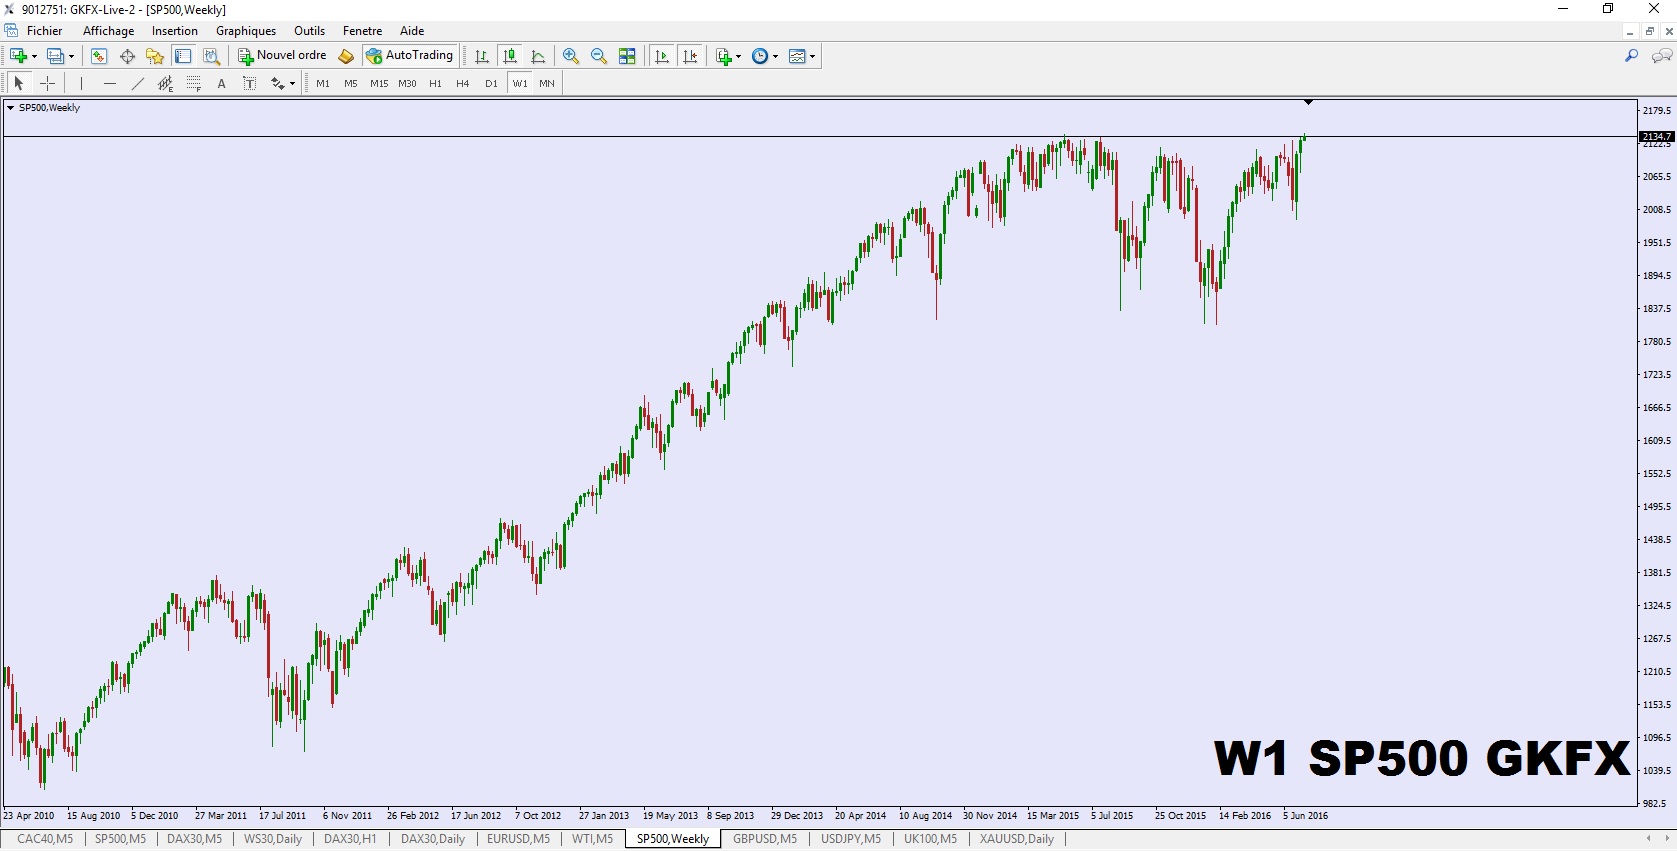Open the chat bubbles icon
Screen dimensions: 1677x851
pyautogui.click(x=1662, y=56)
